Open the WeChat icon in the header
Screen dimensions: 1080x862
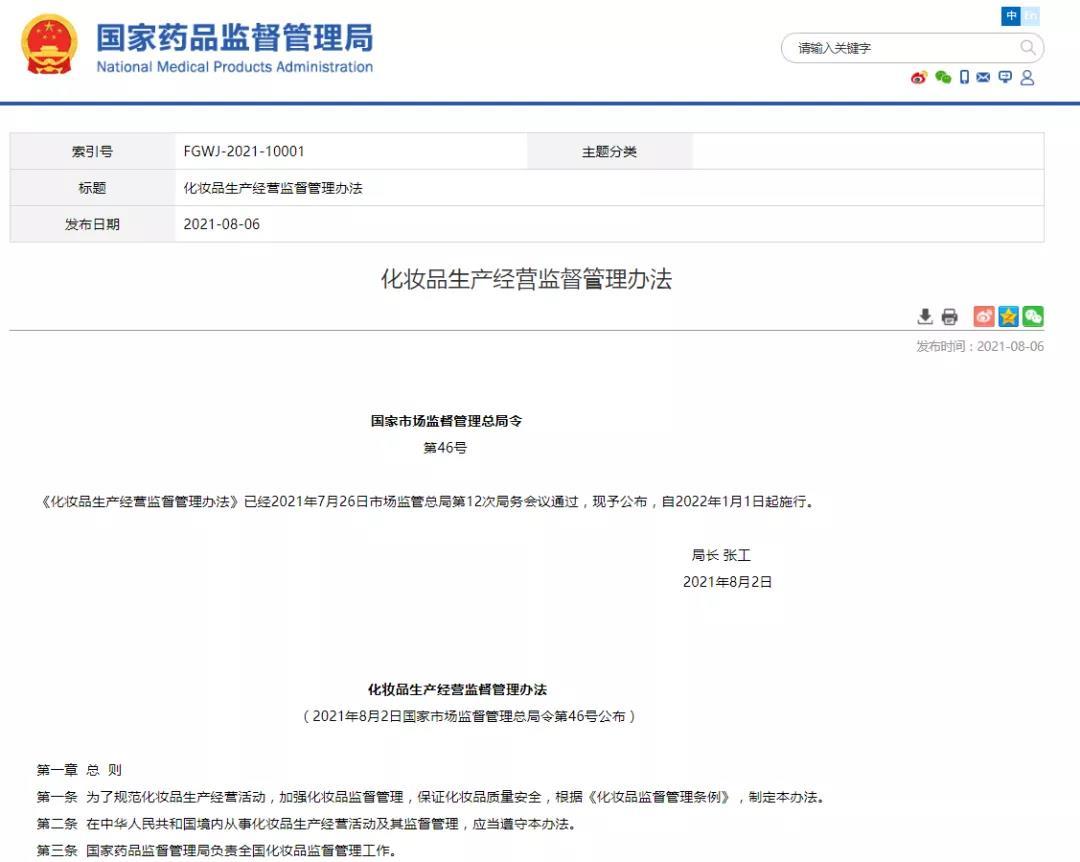click(x=943, y=77)
